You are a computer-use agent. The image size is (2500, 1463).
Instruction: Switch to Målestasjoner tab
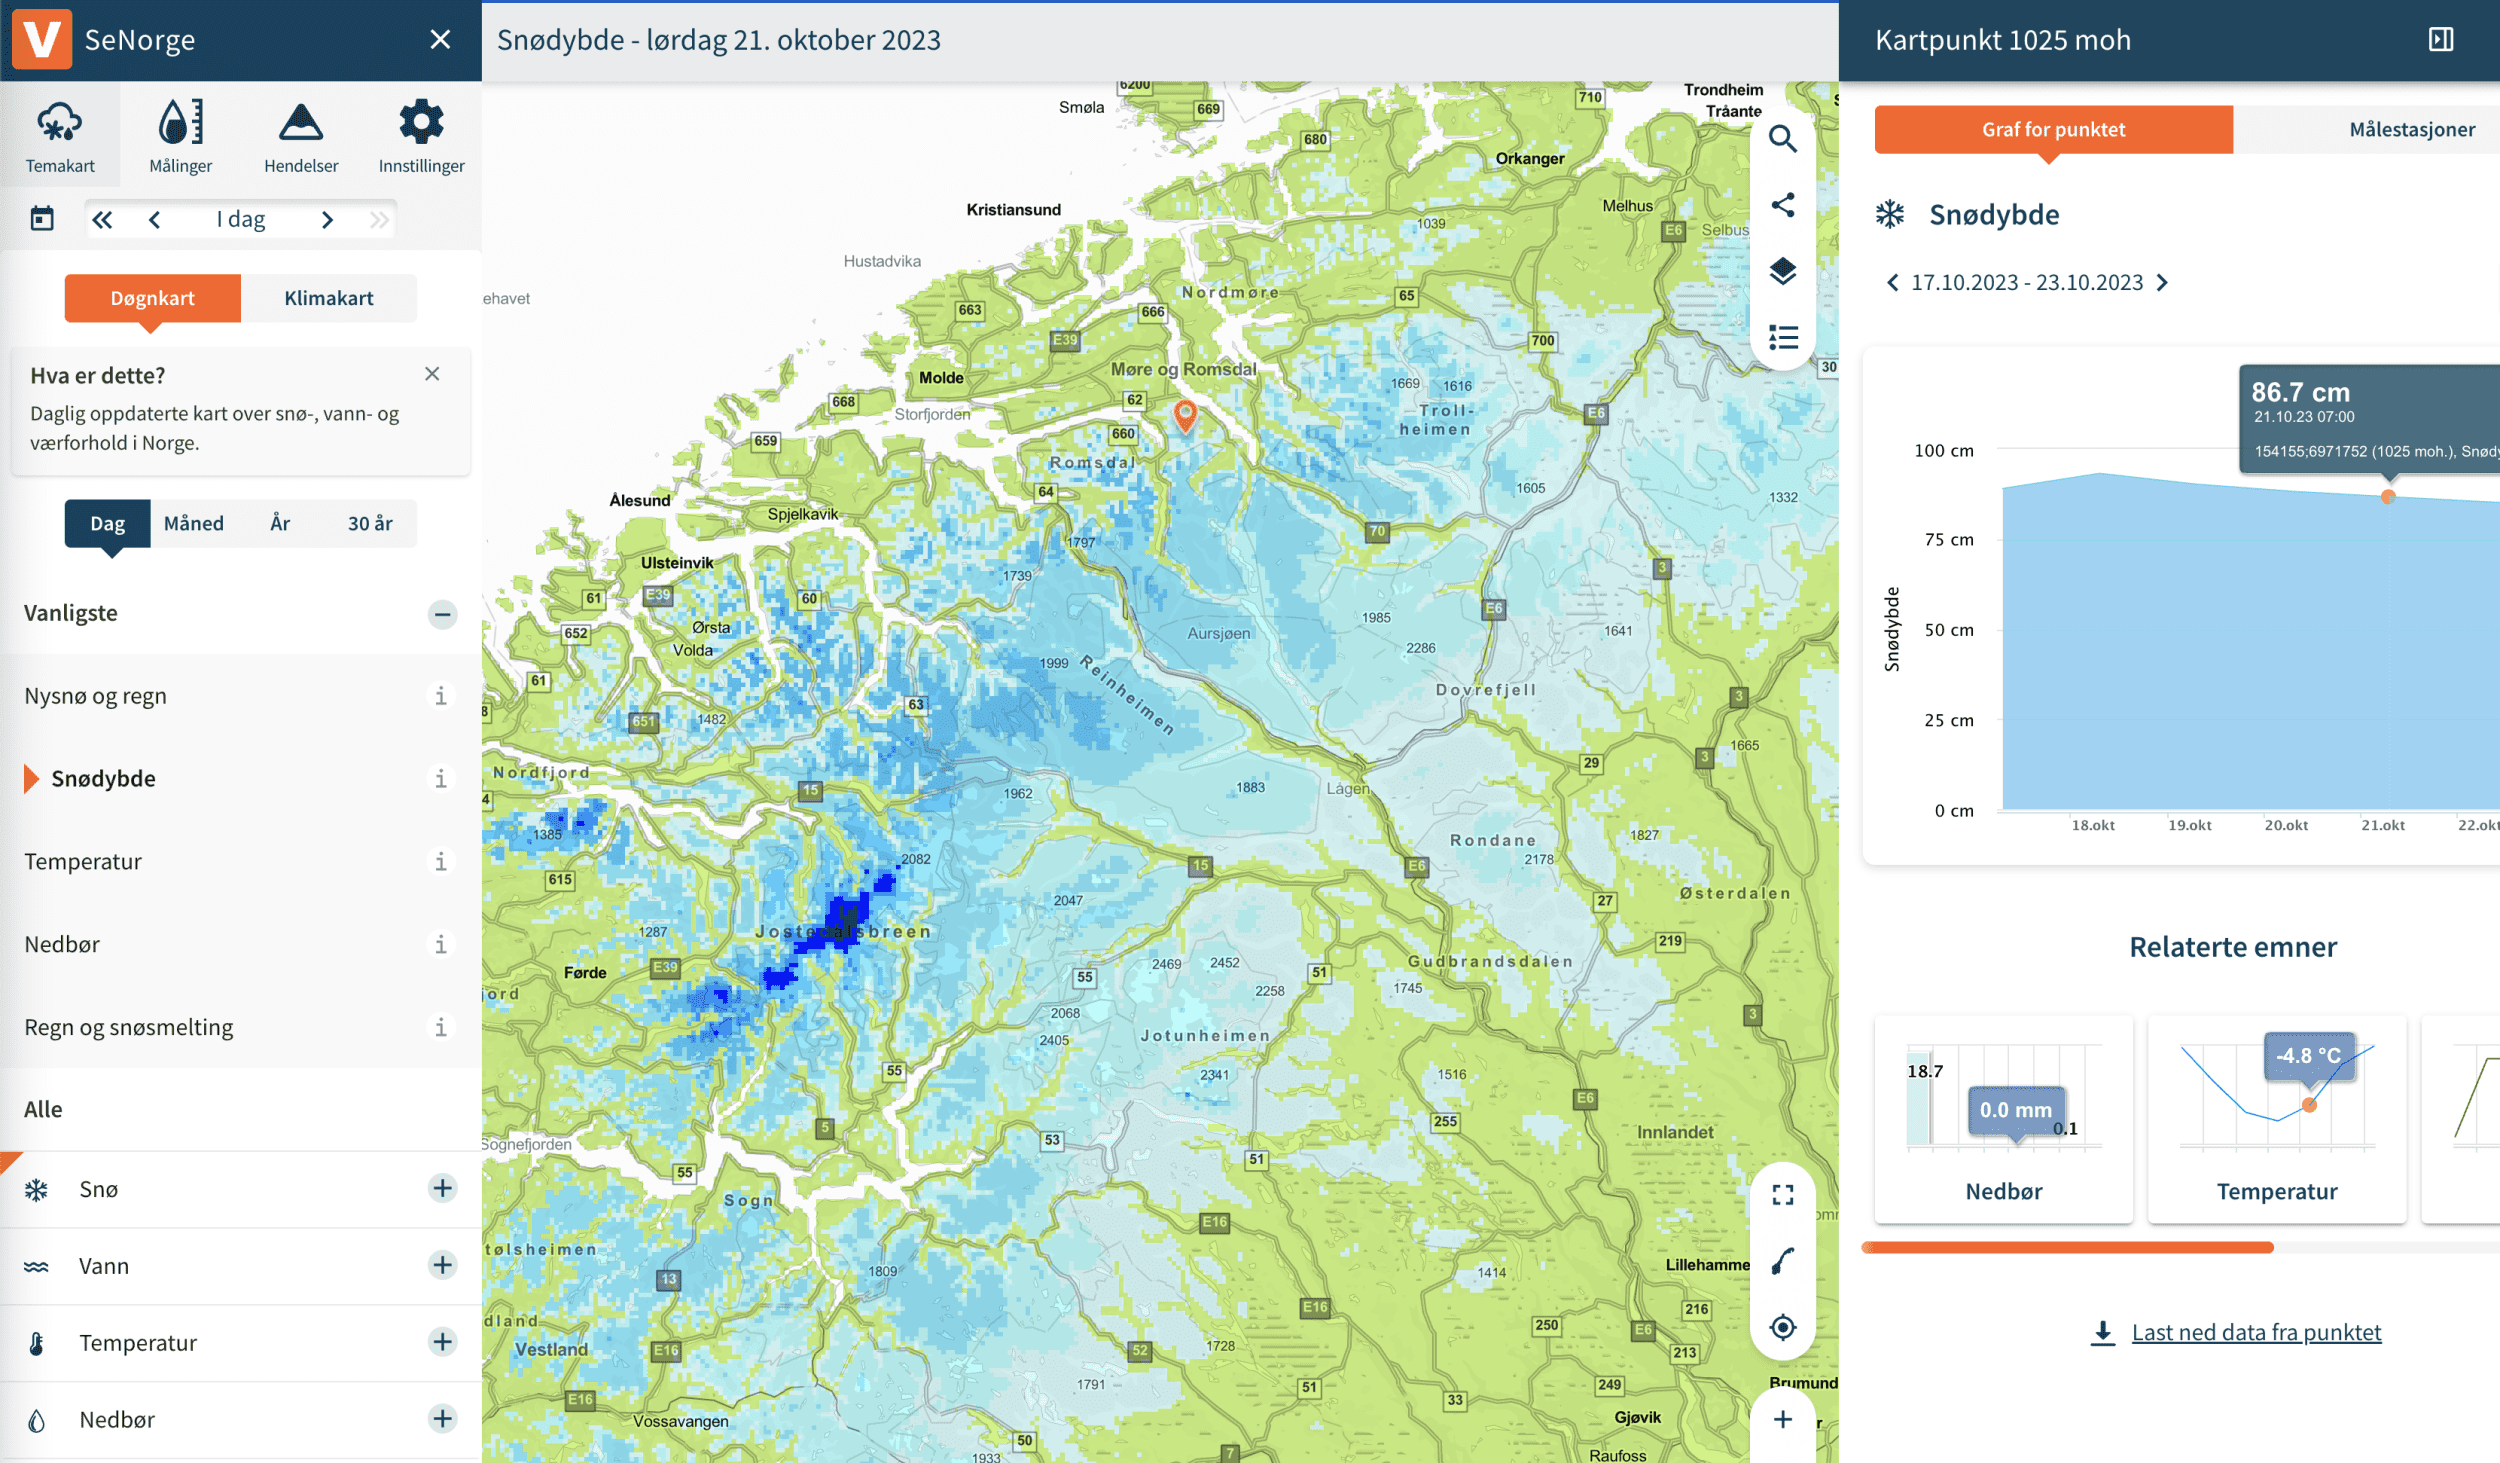(2411, 129)
